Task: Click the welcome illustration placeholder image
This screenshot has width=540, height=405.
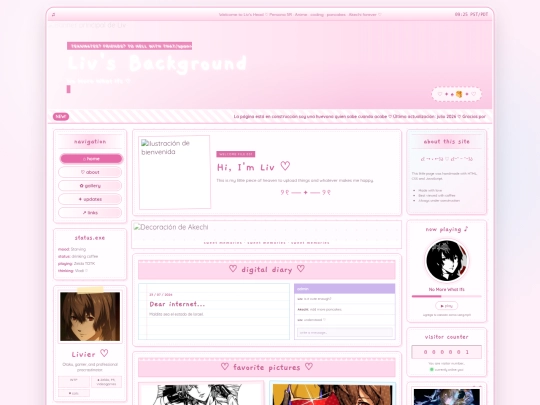Action: [x=175, y=172]
